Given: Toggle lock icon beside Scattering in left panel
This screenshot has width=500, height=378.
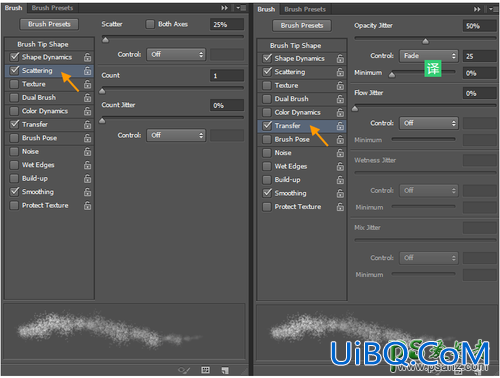Looking at the screenshot, I should (87, 71).
